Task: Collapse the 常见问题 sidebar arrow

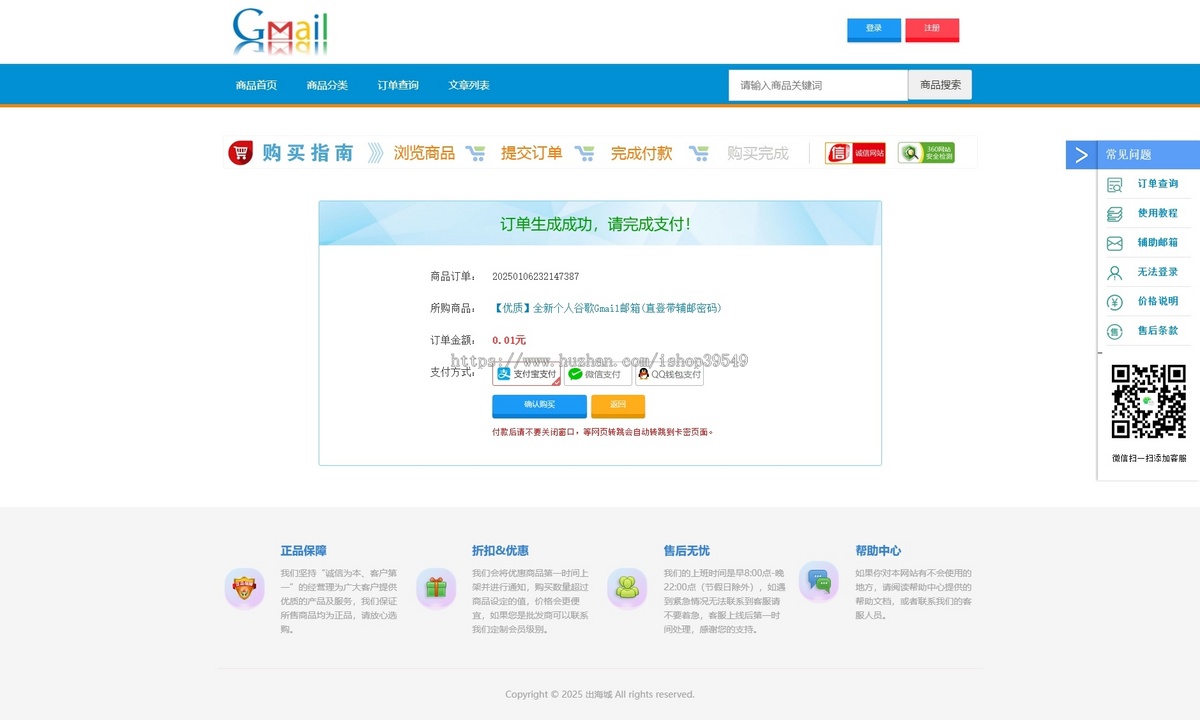Action: point(1081,155)
